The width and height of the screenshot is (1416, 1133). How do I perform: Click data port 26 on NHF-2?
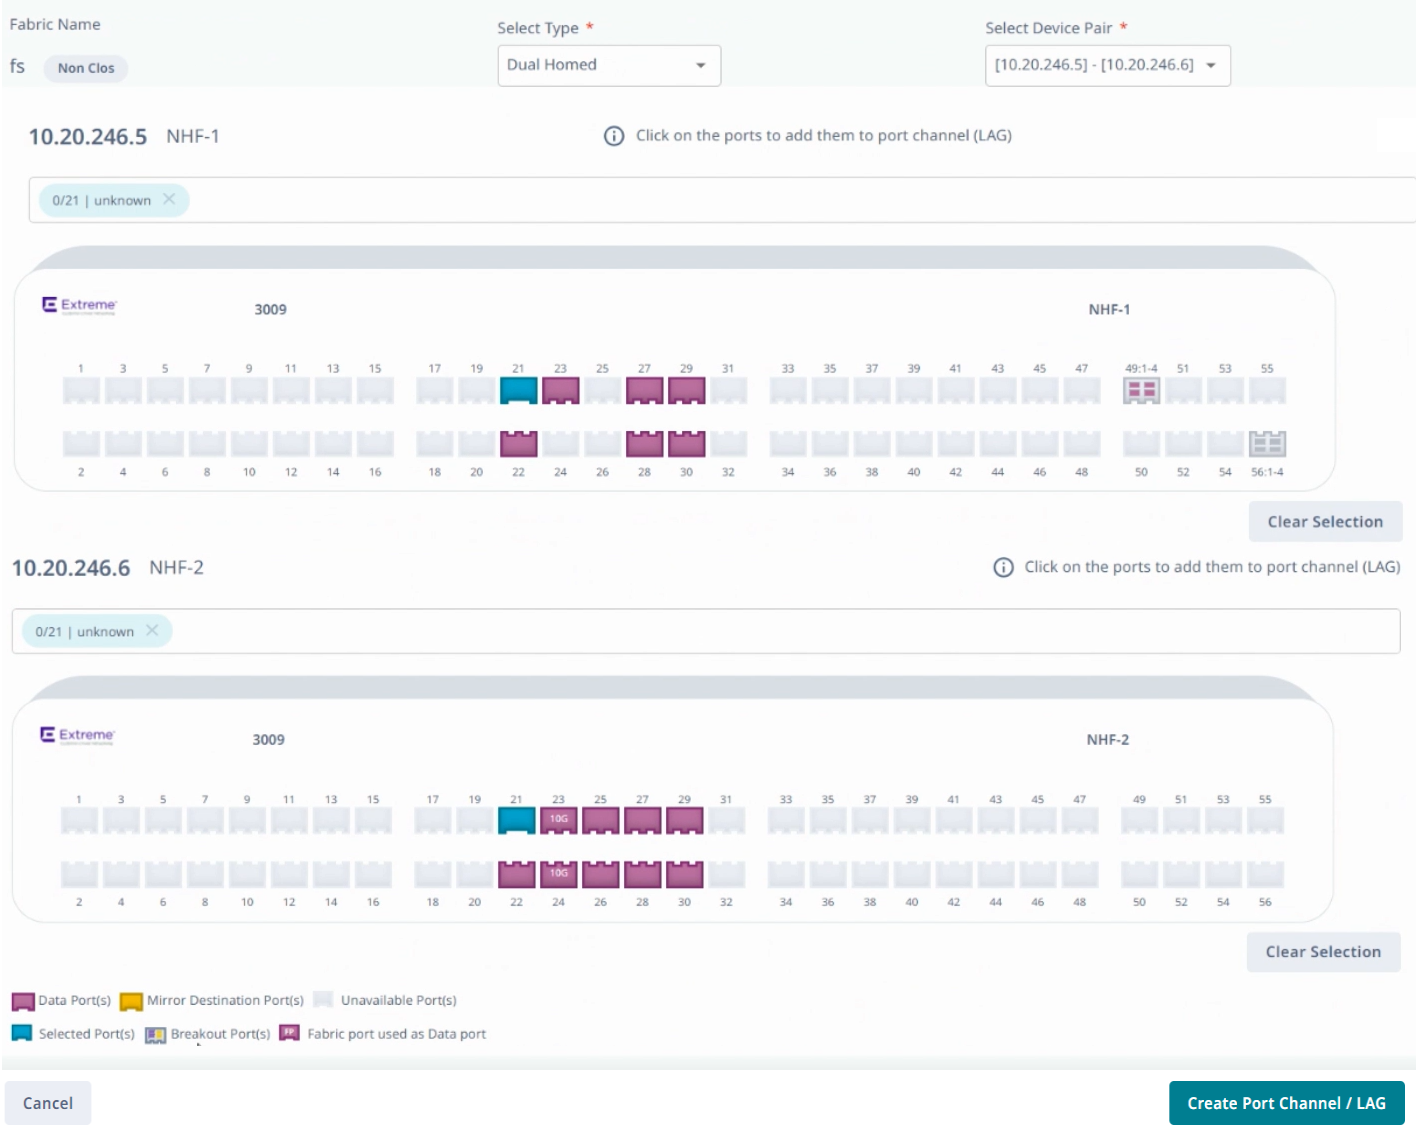[600, 874]
